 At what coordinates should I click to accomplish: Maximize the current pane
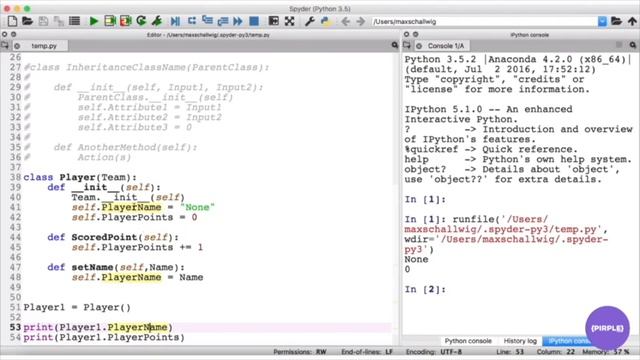[x=273, y=21]
